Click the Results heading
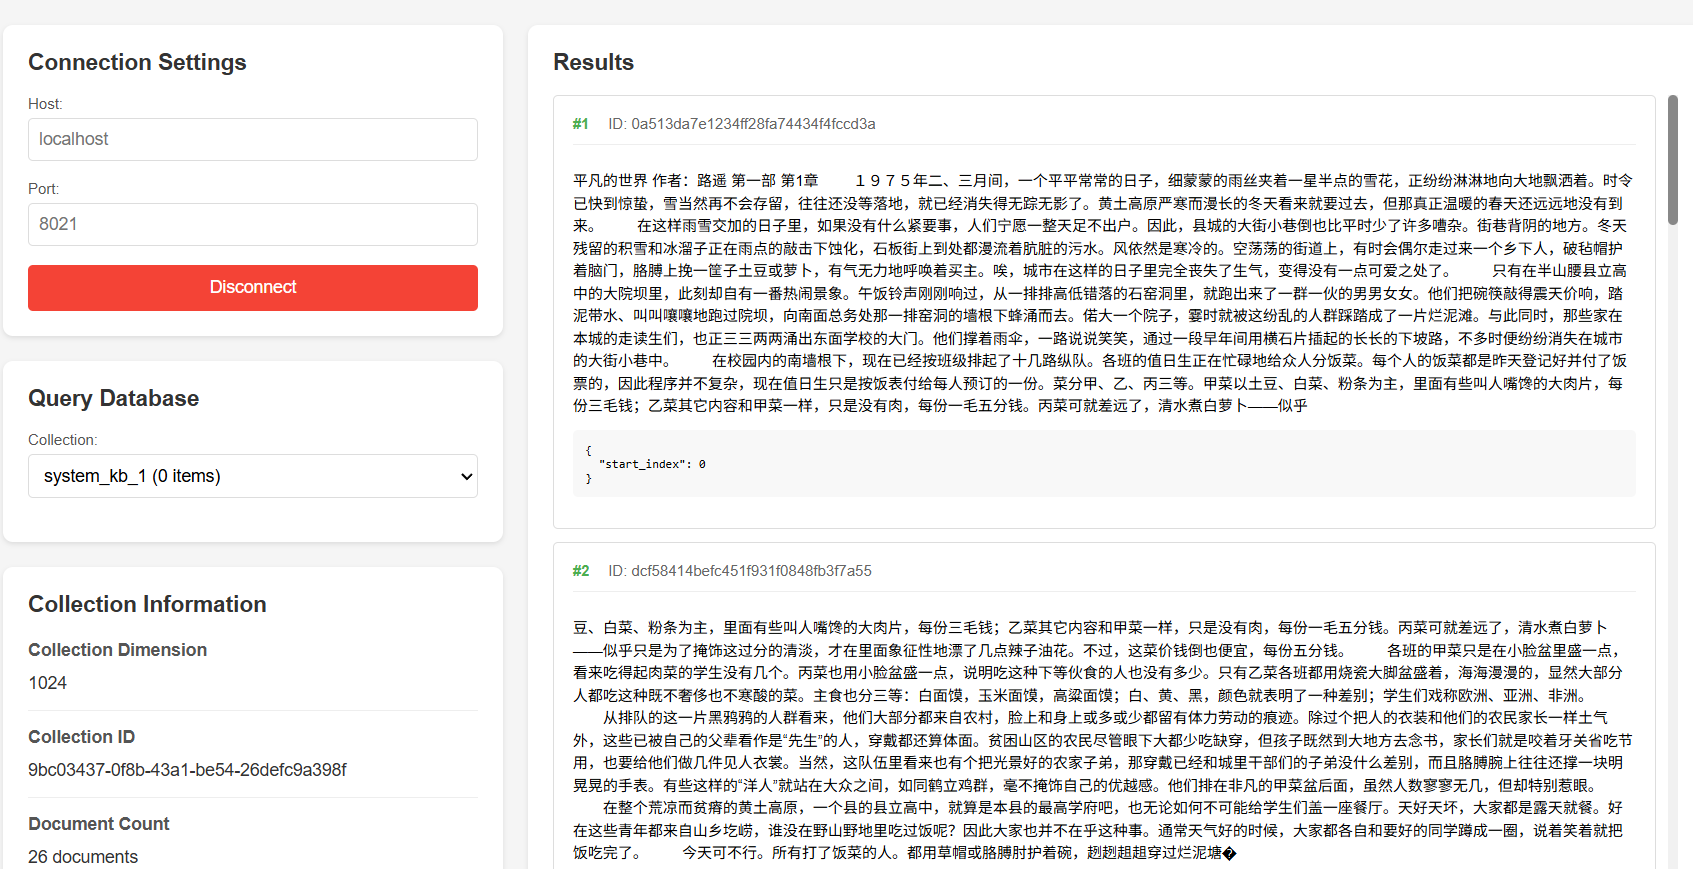This screenshot has height=869, width=1693. coord(593,62)
